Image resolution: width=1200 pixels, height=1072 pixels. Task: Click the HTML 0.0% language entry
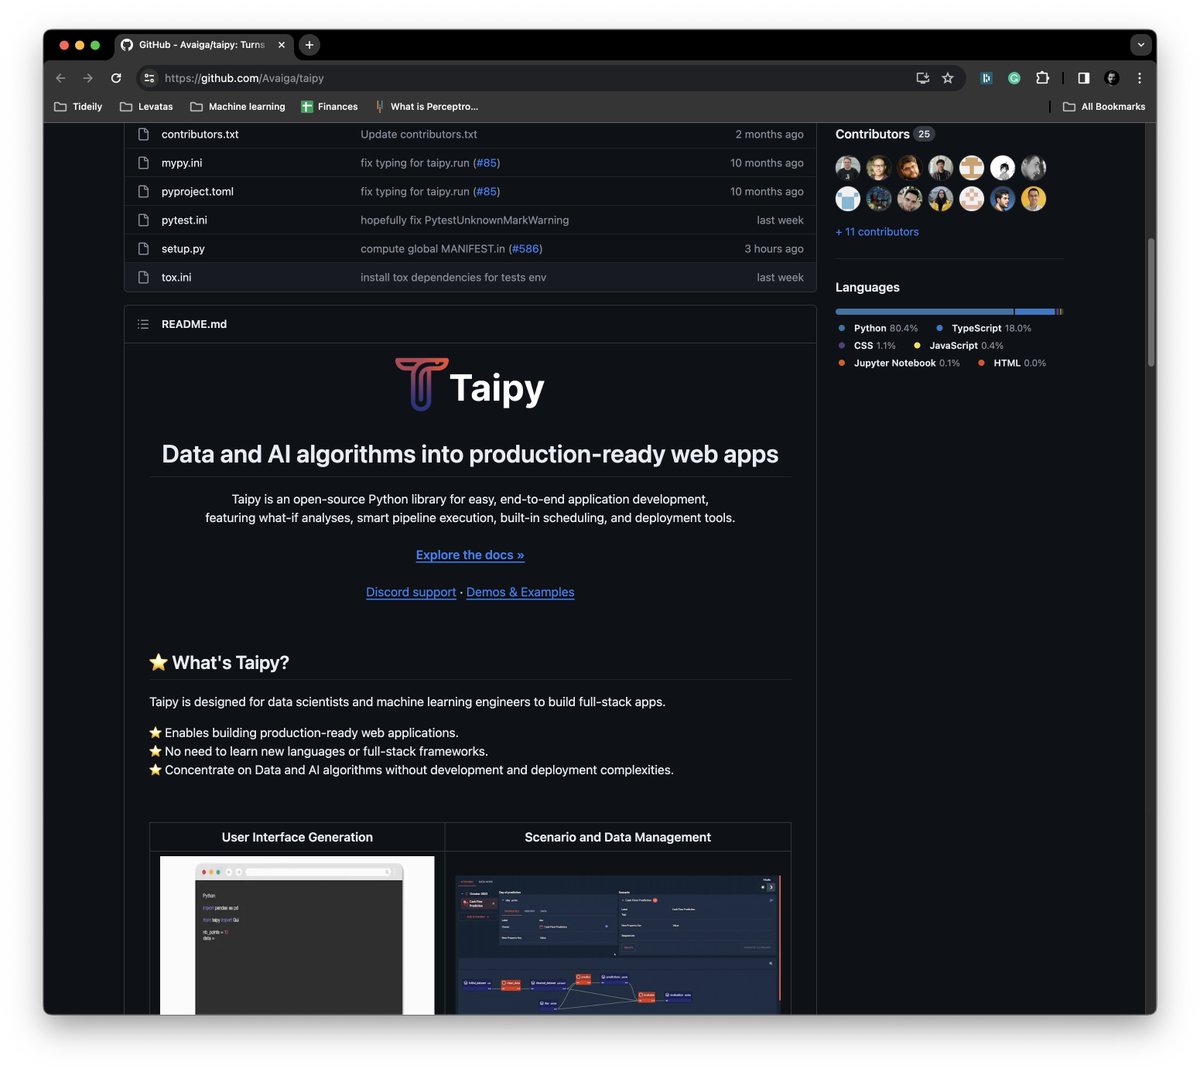[x=1012, y=363]
